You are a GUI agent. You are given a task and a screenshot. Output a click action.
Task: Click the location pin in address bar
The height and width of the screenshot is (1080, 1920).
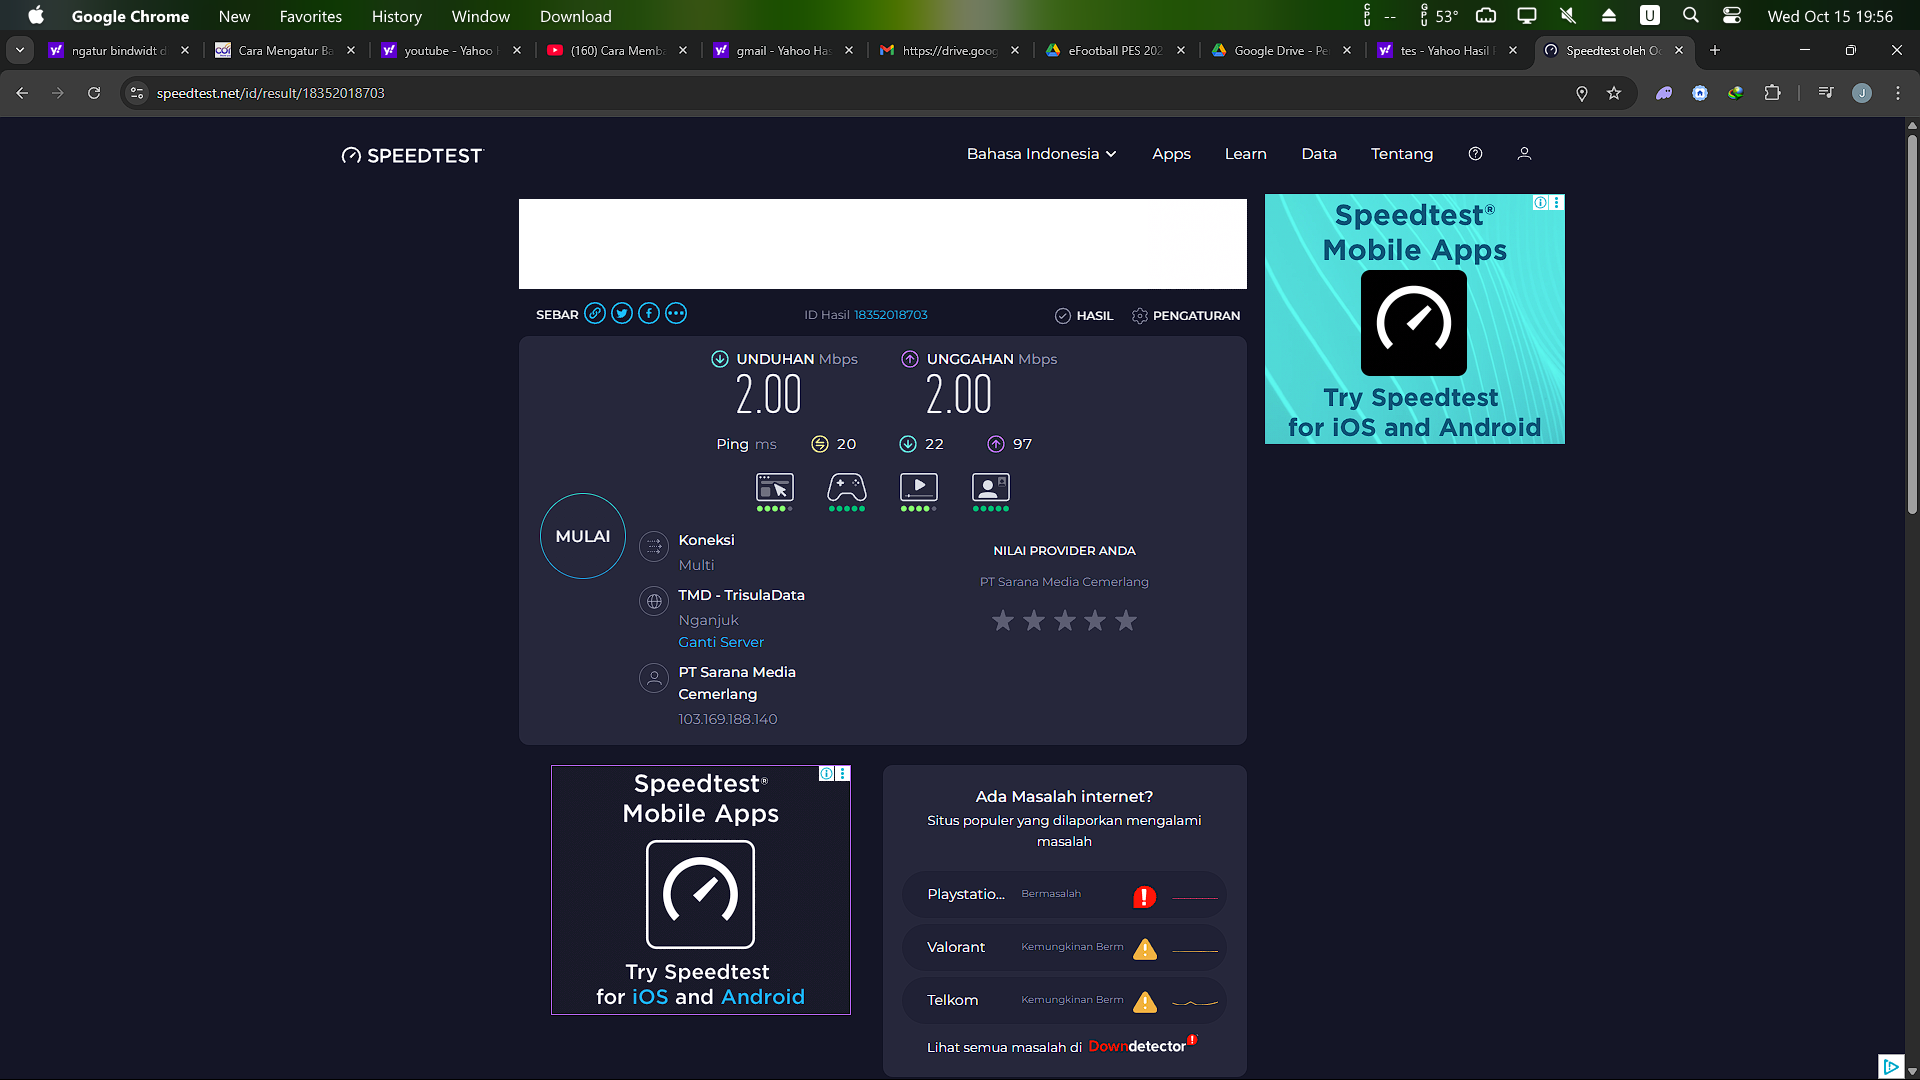point(1582,93)
